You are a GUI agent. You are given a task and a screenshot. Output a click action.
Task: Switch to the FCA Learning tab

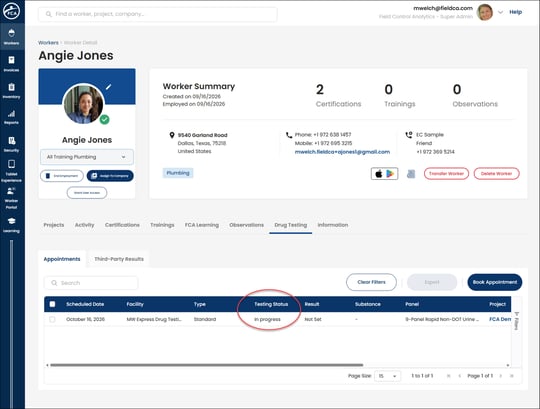click(x=202, y=225)
